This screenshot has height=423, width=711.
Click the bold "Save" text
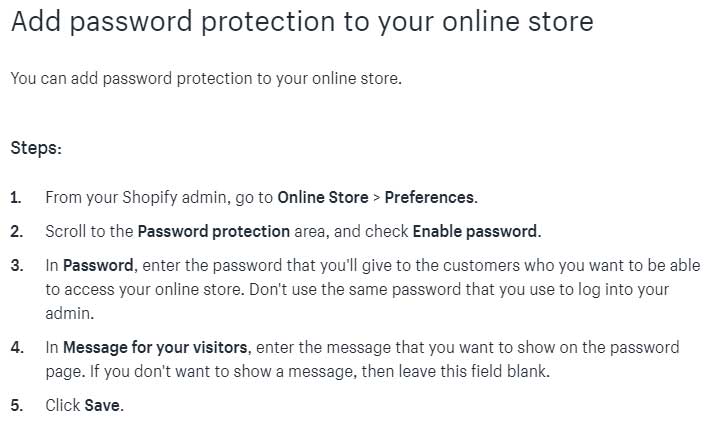[x=102, y=406]
